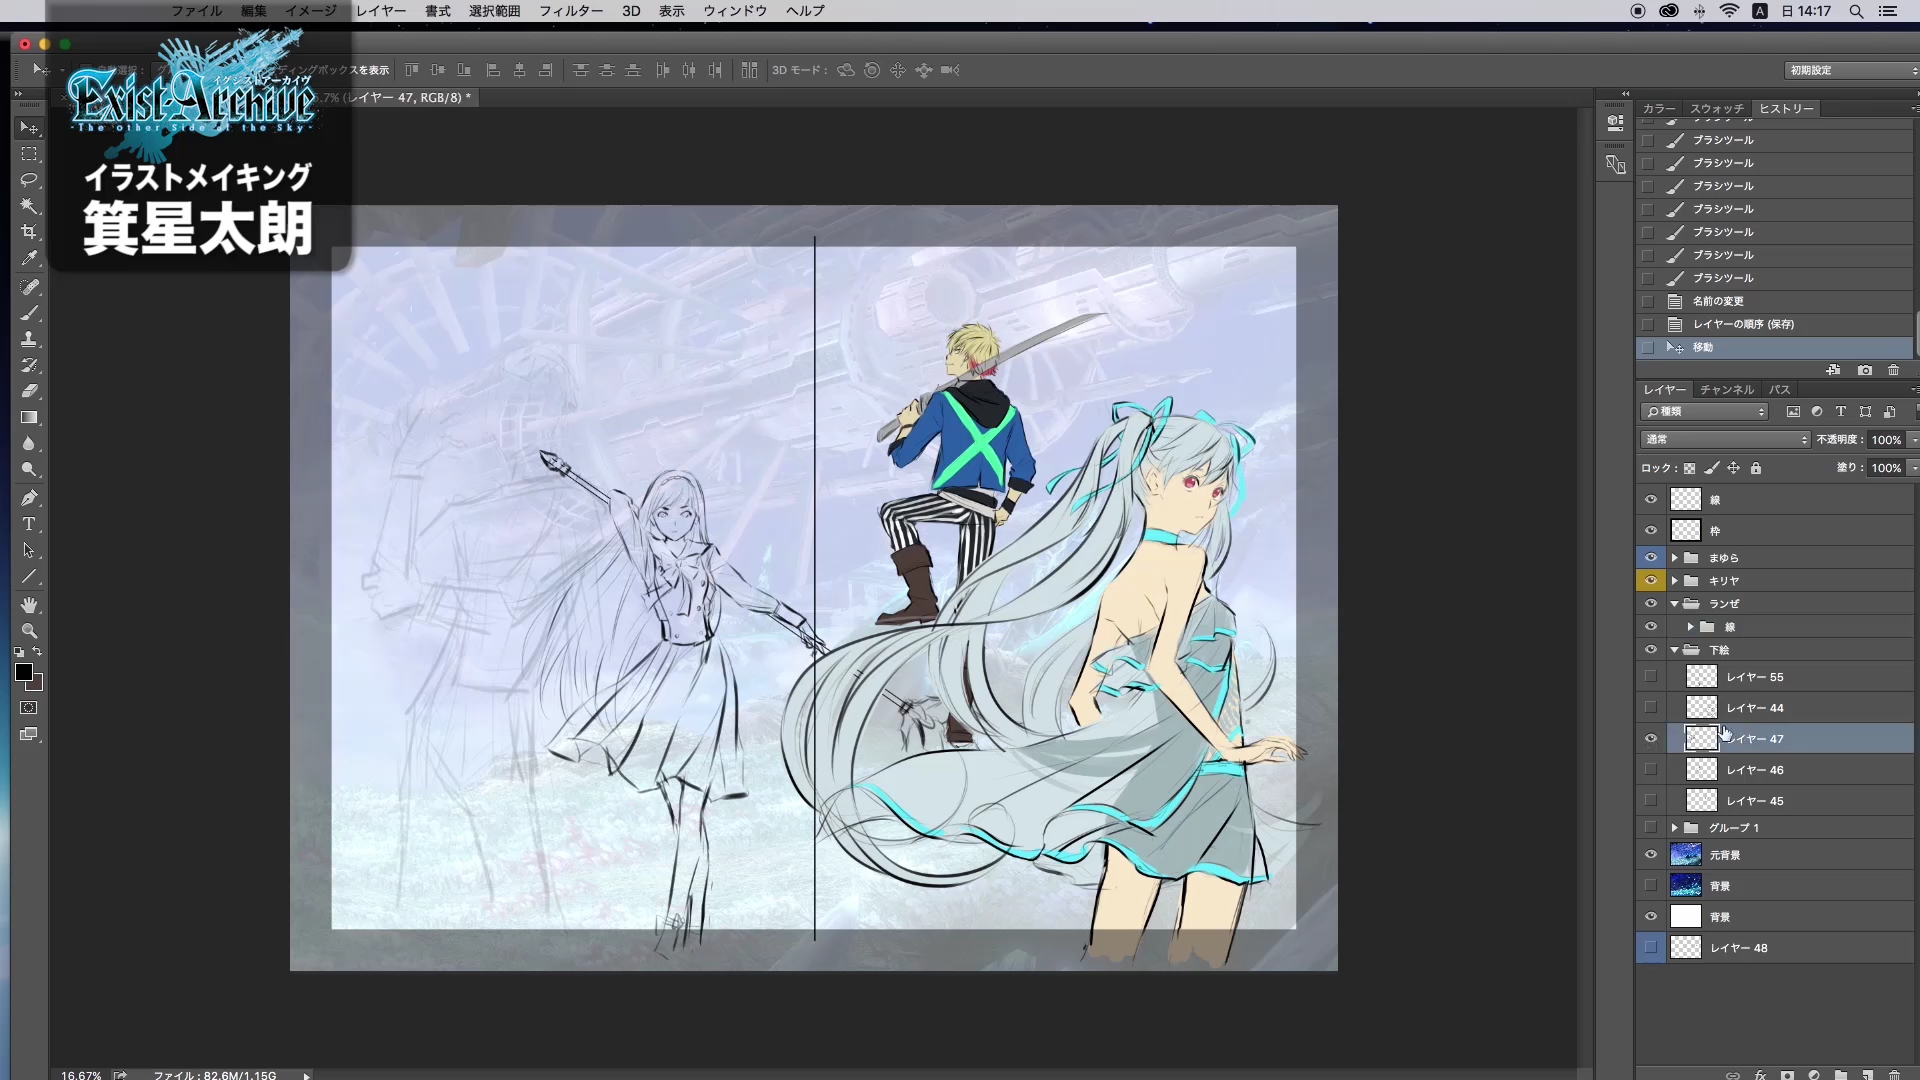The width and height of the screenshot is (1920, 1080).
Task: Hide the 元背景 layer
Action: (1651, 855)
